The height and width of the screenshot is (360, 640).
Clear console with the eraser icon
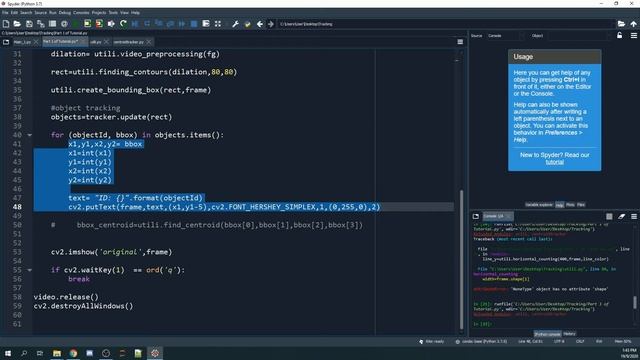(621, 216)
